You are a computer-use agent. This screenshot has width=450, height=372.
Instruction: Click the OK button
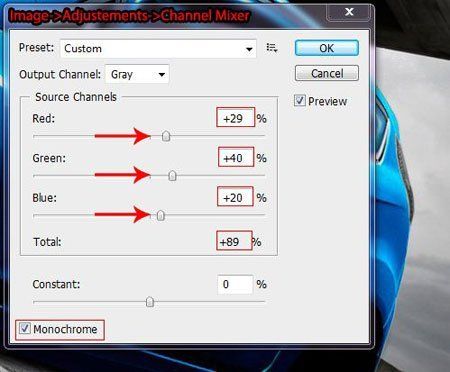pos(327,48)
